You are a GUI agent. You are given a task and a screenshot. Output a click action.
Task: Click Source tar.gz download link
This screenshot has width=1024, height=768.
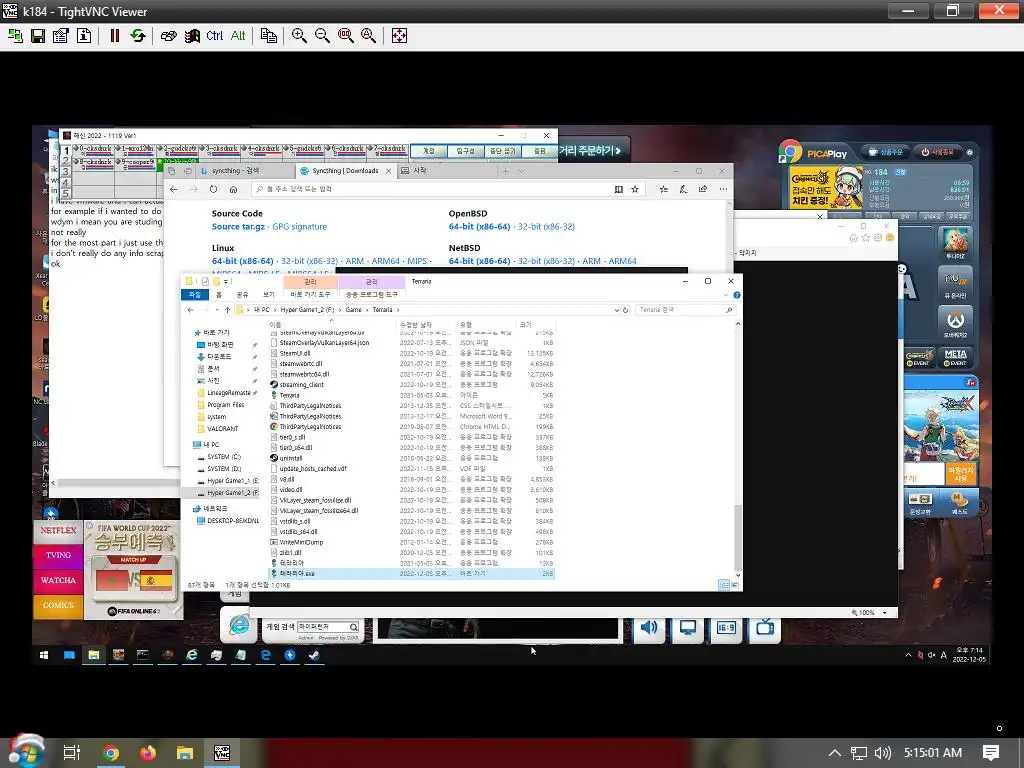(238, 227)
